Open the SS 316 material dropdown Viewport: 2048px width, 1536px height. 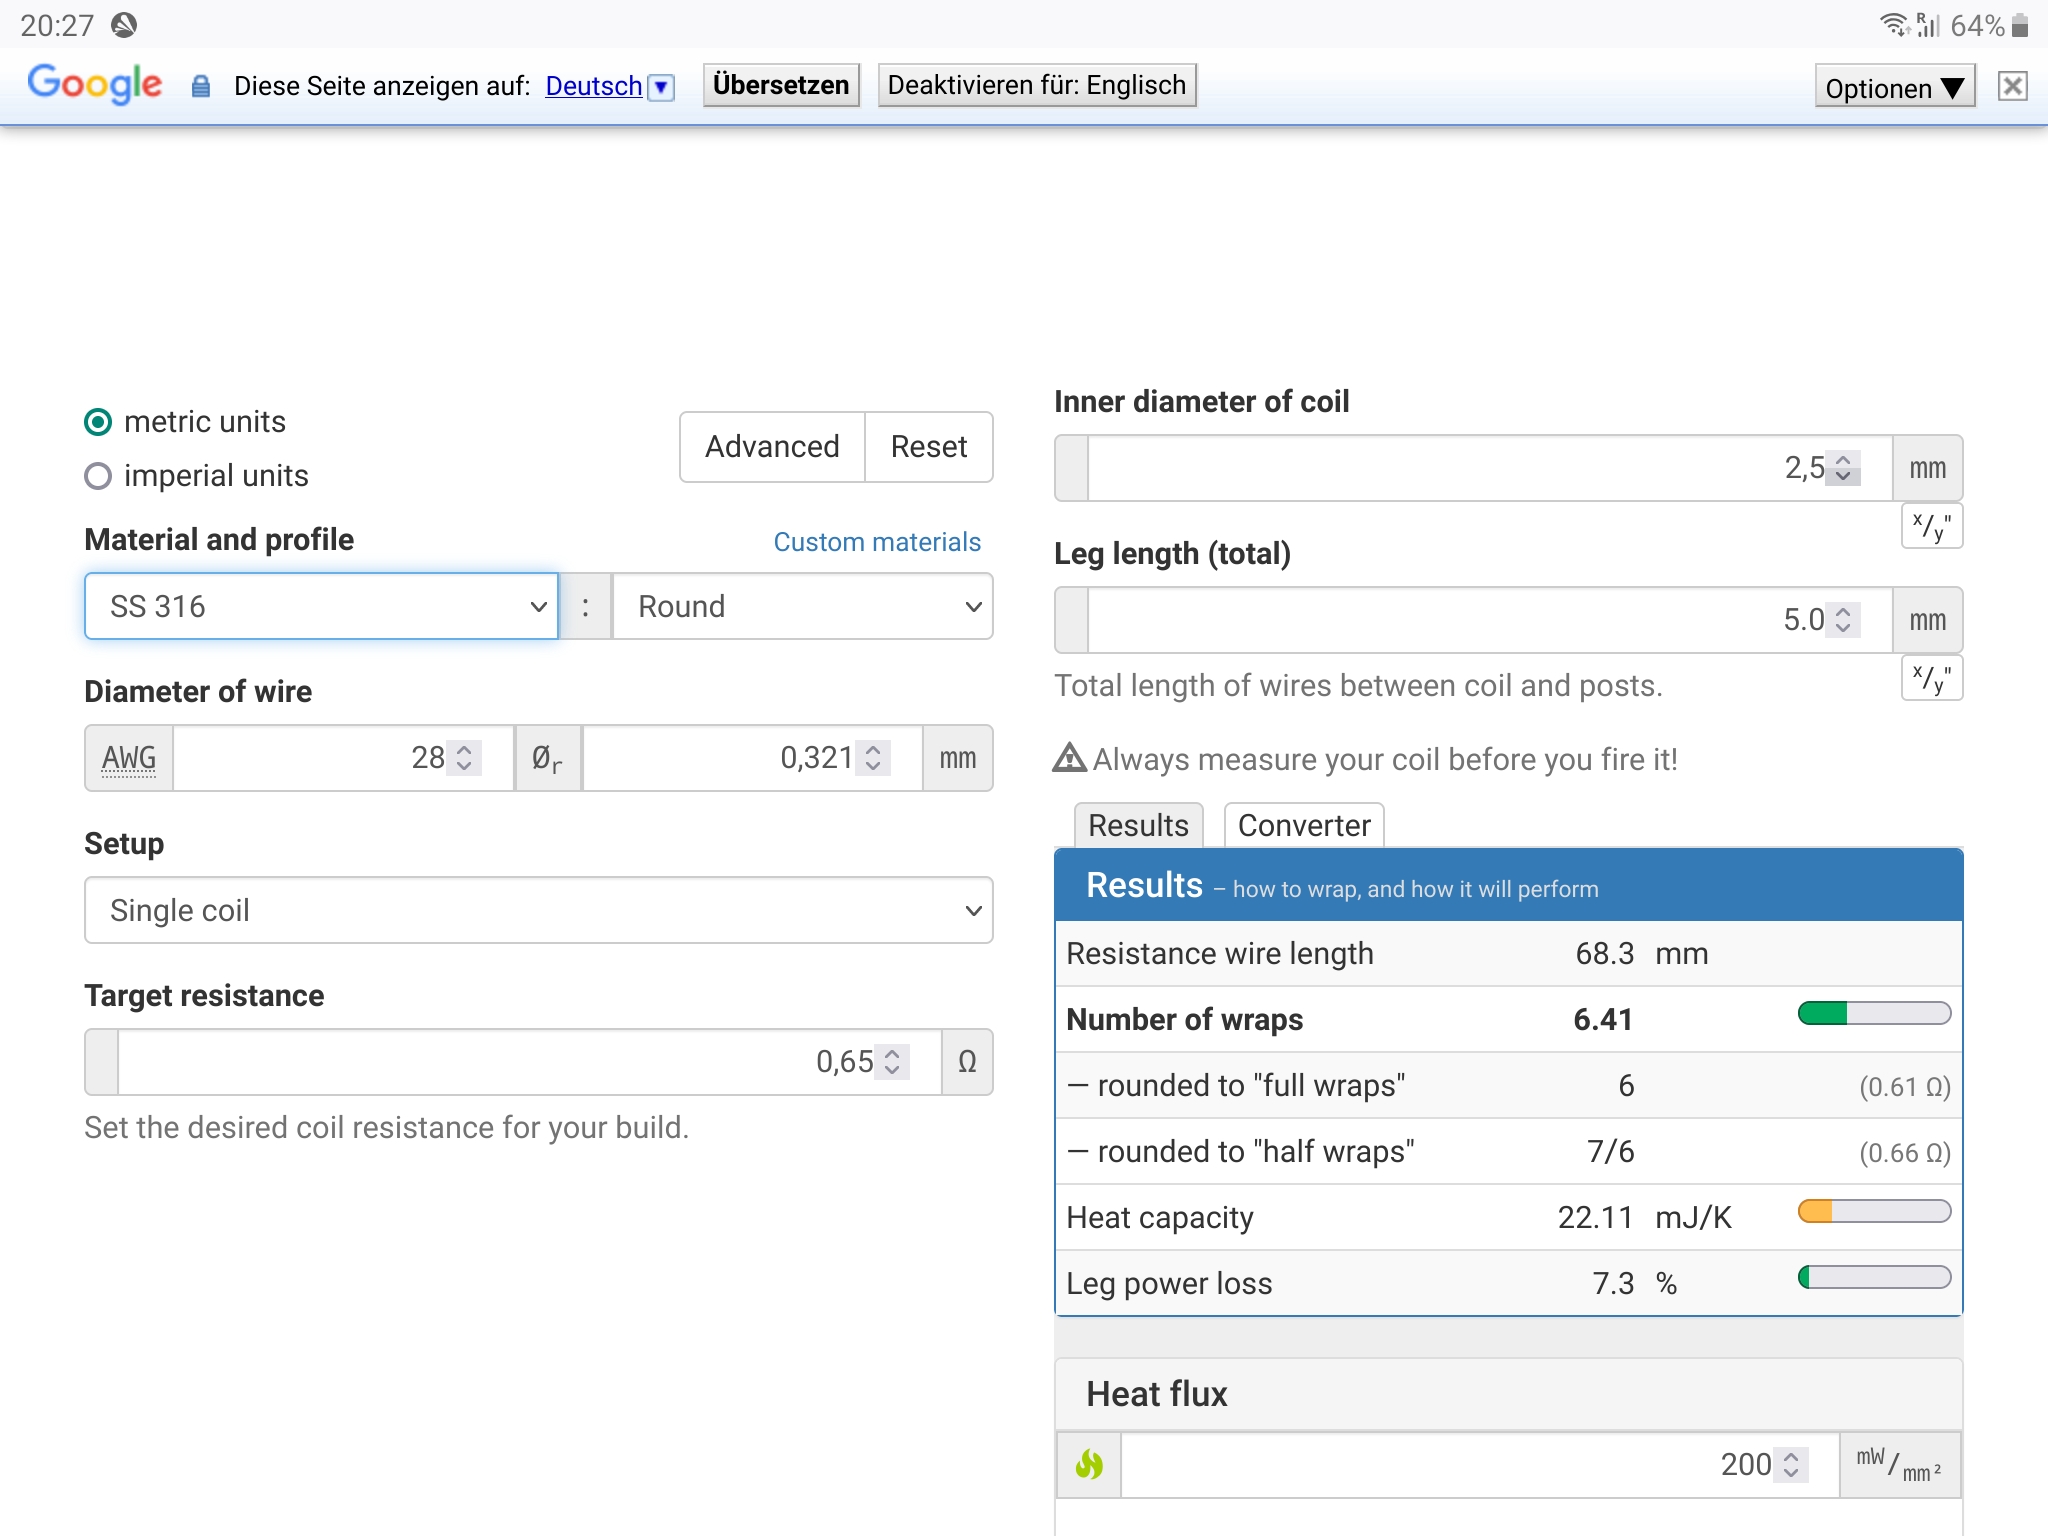click(321, 606)
